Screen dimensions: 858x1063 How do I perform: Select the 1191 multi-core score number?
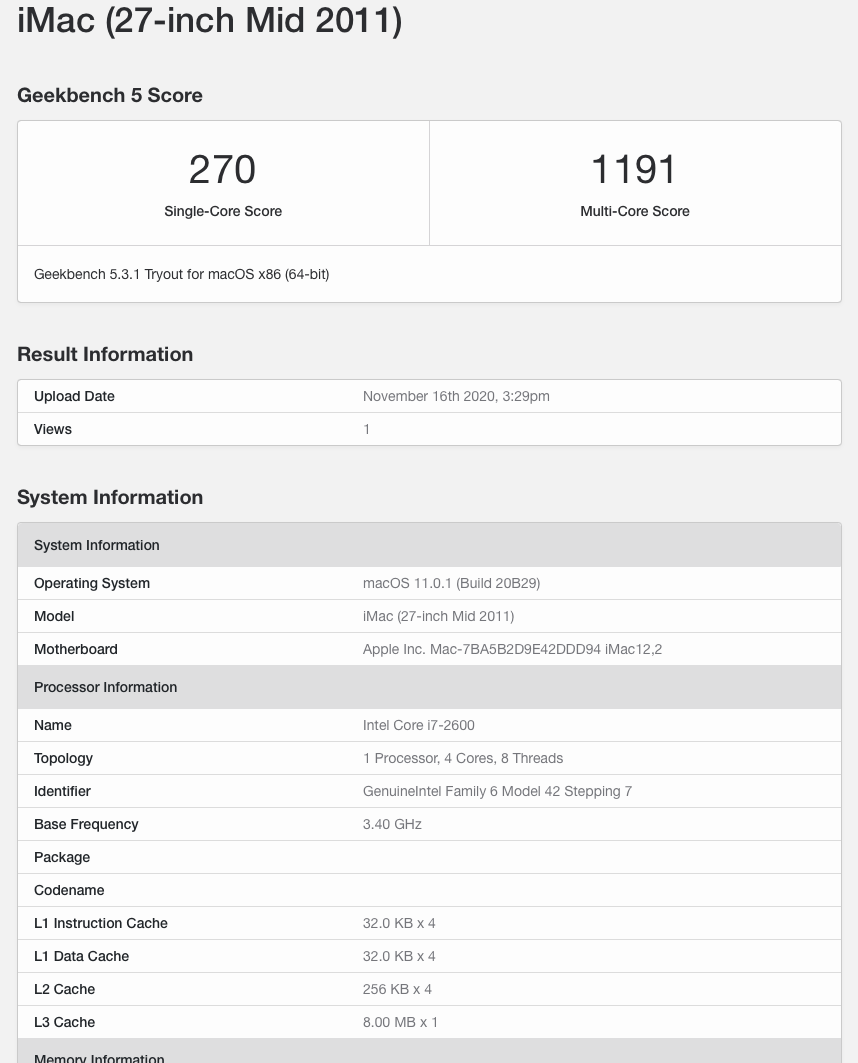pos(634,169)
